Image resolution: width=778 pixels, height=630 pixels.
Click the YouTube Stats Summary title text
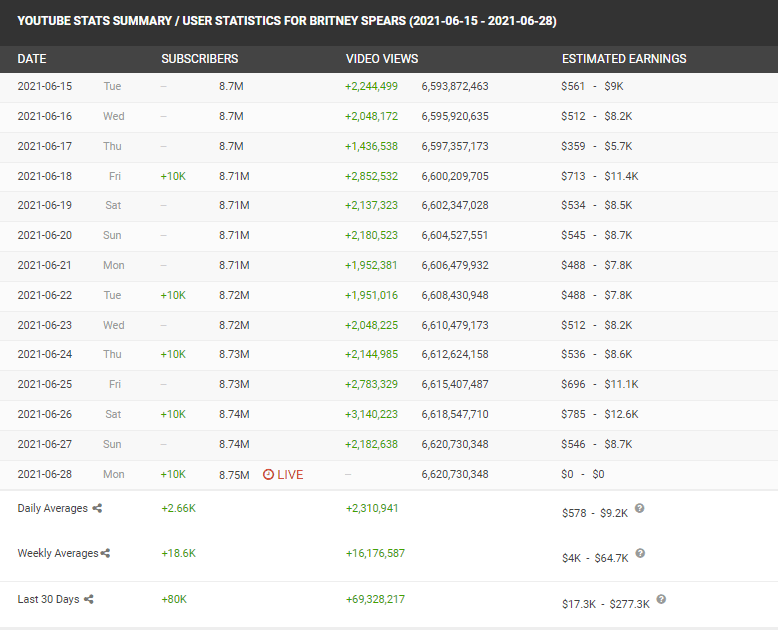tap(287, 21)
